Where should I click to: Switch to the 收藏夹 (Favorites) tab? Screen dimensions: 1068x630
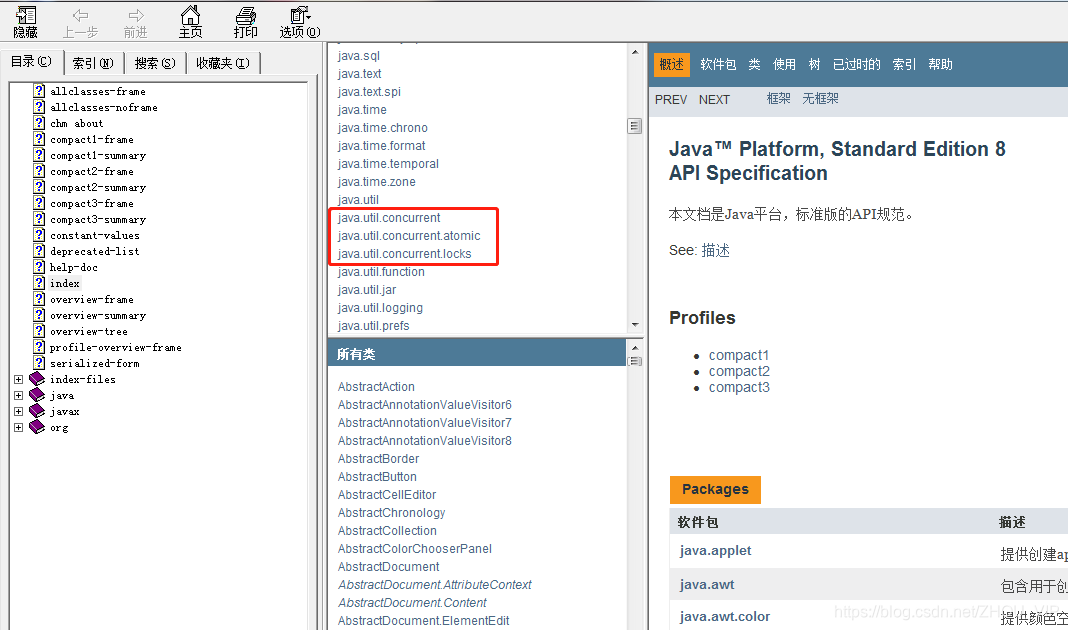point(223,63)
